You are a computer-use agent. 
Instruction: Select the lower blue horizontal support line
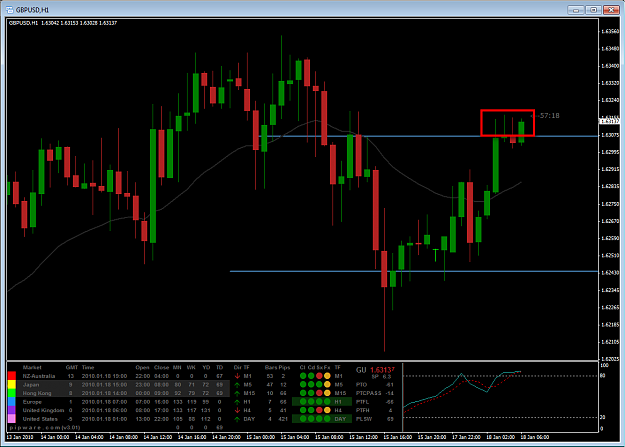(x=414, y=272)
